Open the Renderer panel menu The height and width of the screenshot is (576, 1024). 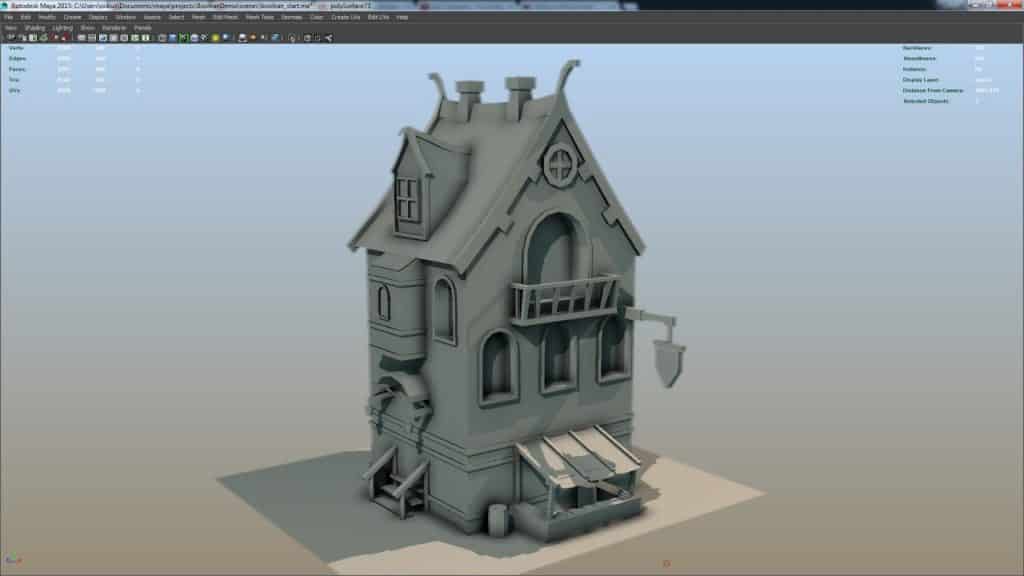point(113,27)
